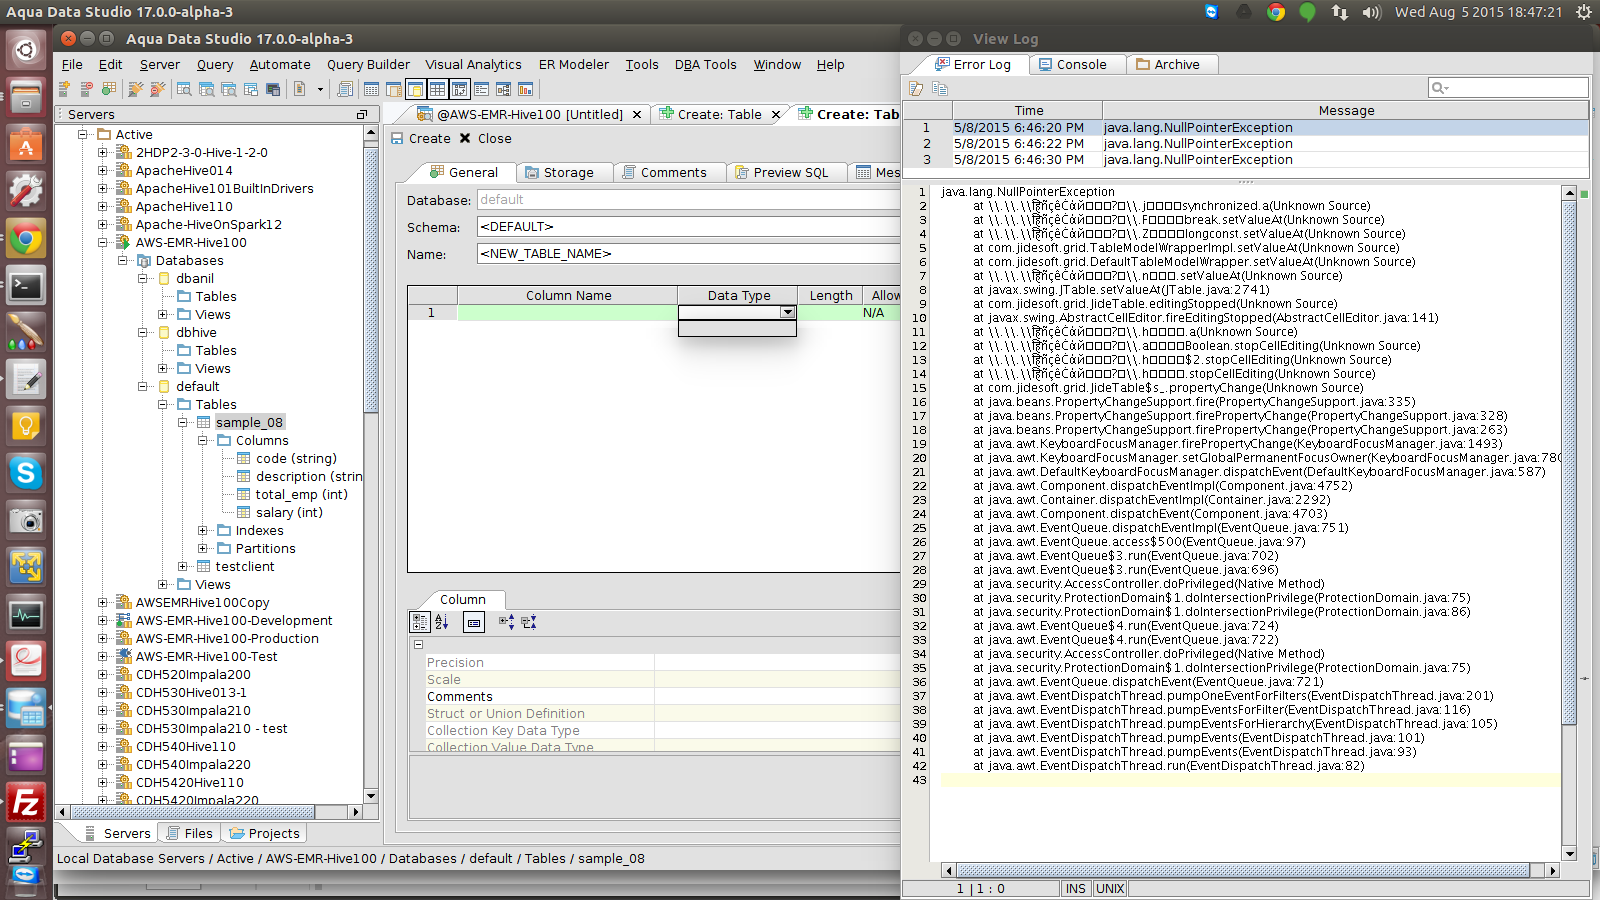
Task: Click the search field in View Log
Action: pyautogui.click(x=1508, y=88)
